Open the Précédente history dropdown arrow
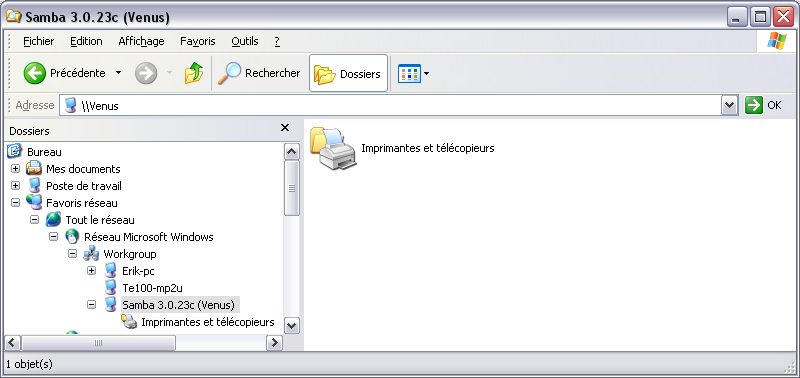 tap(118, 73)
